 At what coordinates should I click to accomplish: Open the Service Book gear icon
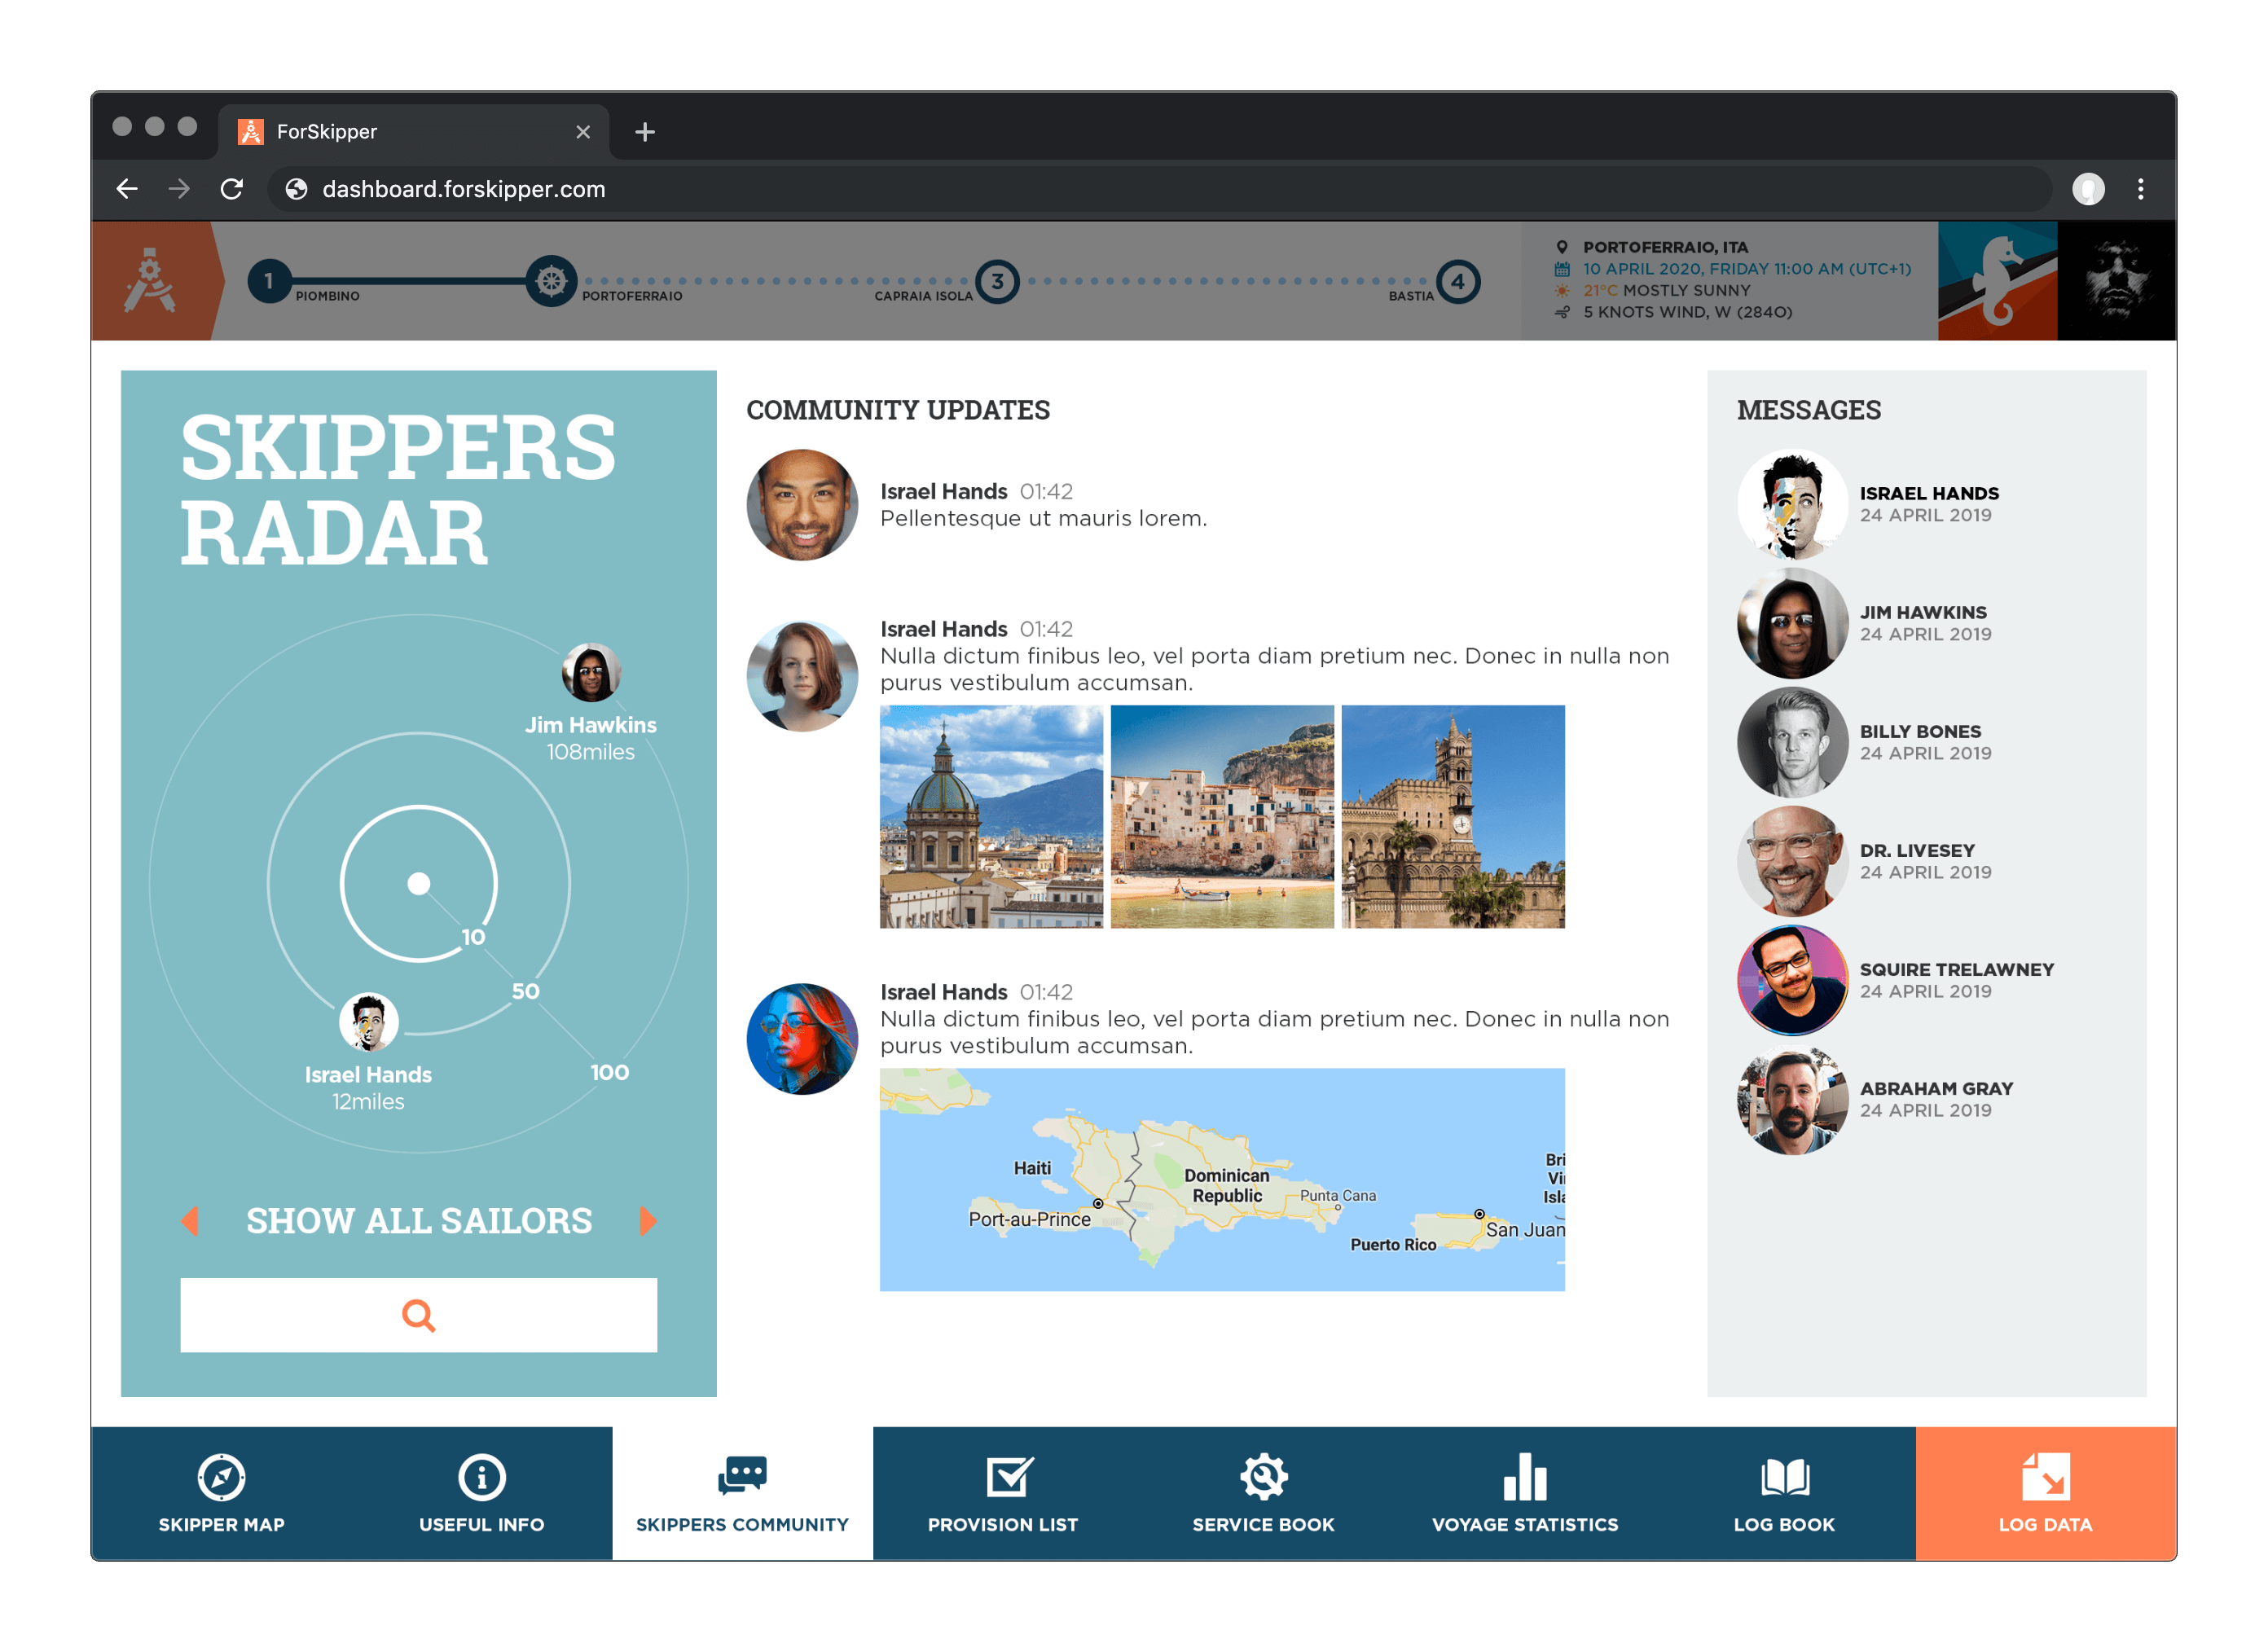(1263, 1477)
